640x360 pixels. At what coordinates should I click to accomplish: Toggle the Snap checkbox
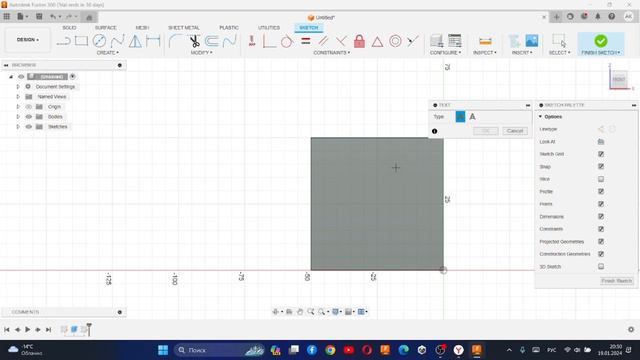(x=601, y=167)
